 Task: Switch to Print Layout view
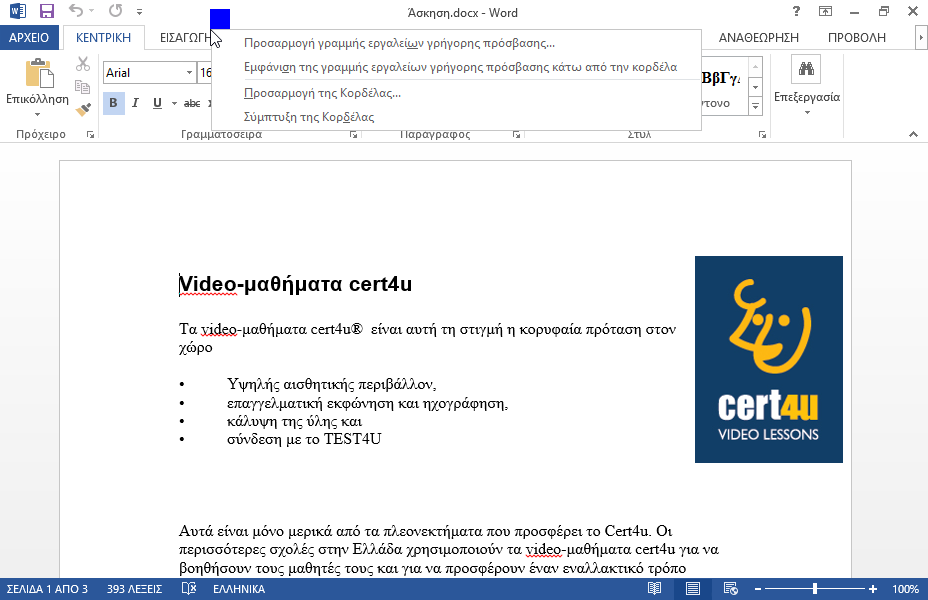click(692, 589)
